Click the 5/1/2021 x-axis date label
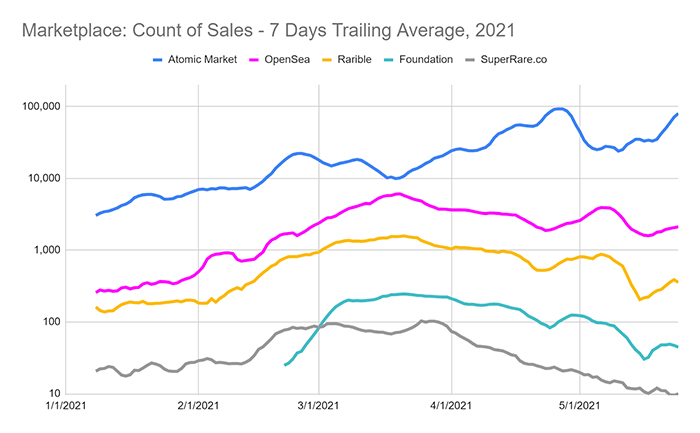Screen dimensions: 700x433 coord(579,405)
